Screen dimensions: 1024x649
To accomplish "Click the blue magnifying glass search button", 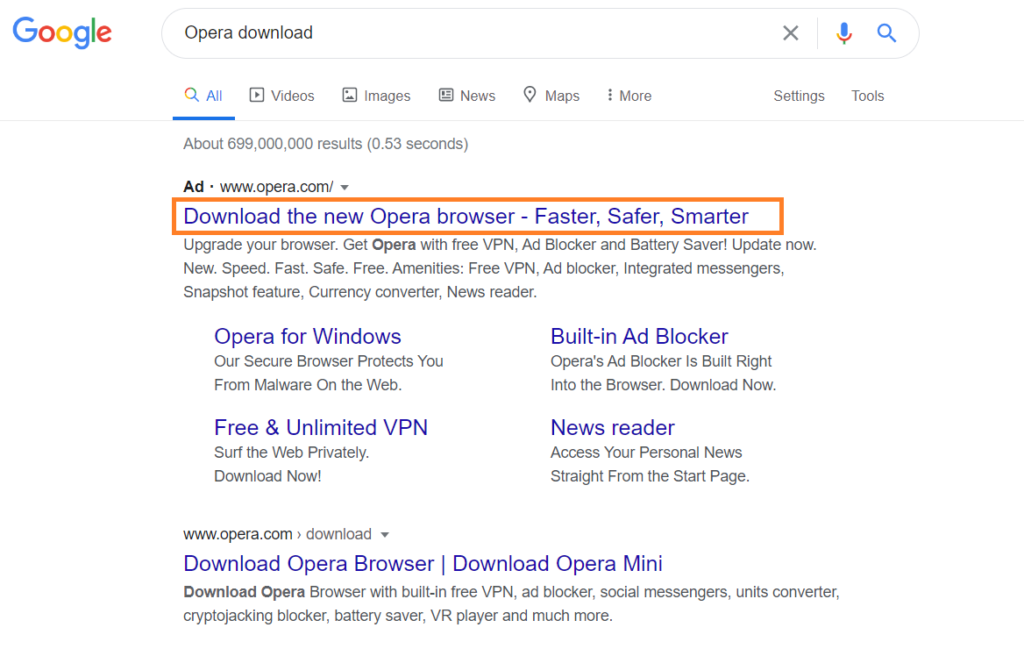I will click(x=886, y=33).
